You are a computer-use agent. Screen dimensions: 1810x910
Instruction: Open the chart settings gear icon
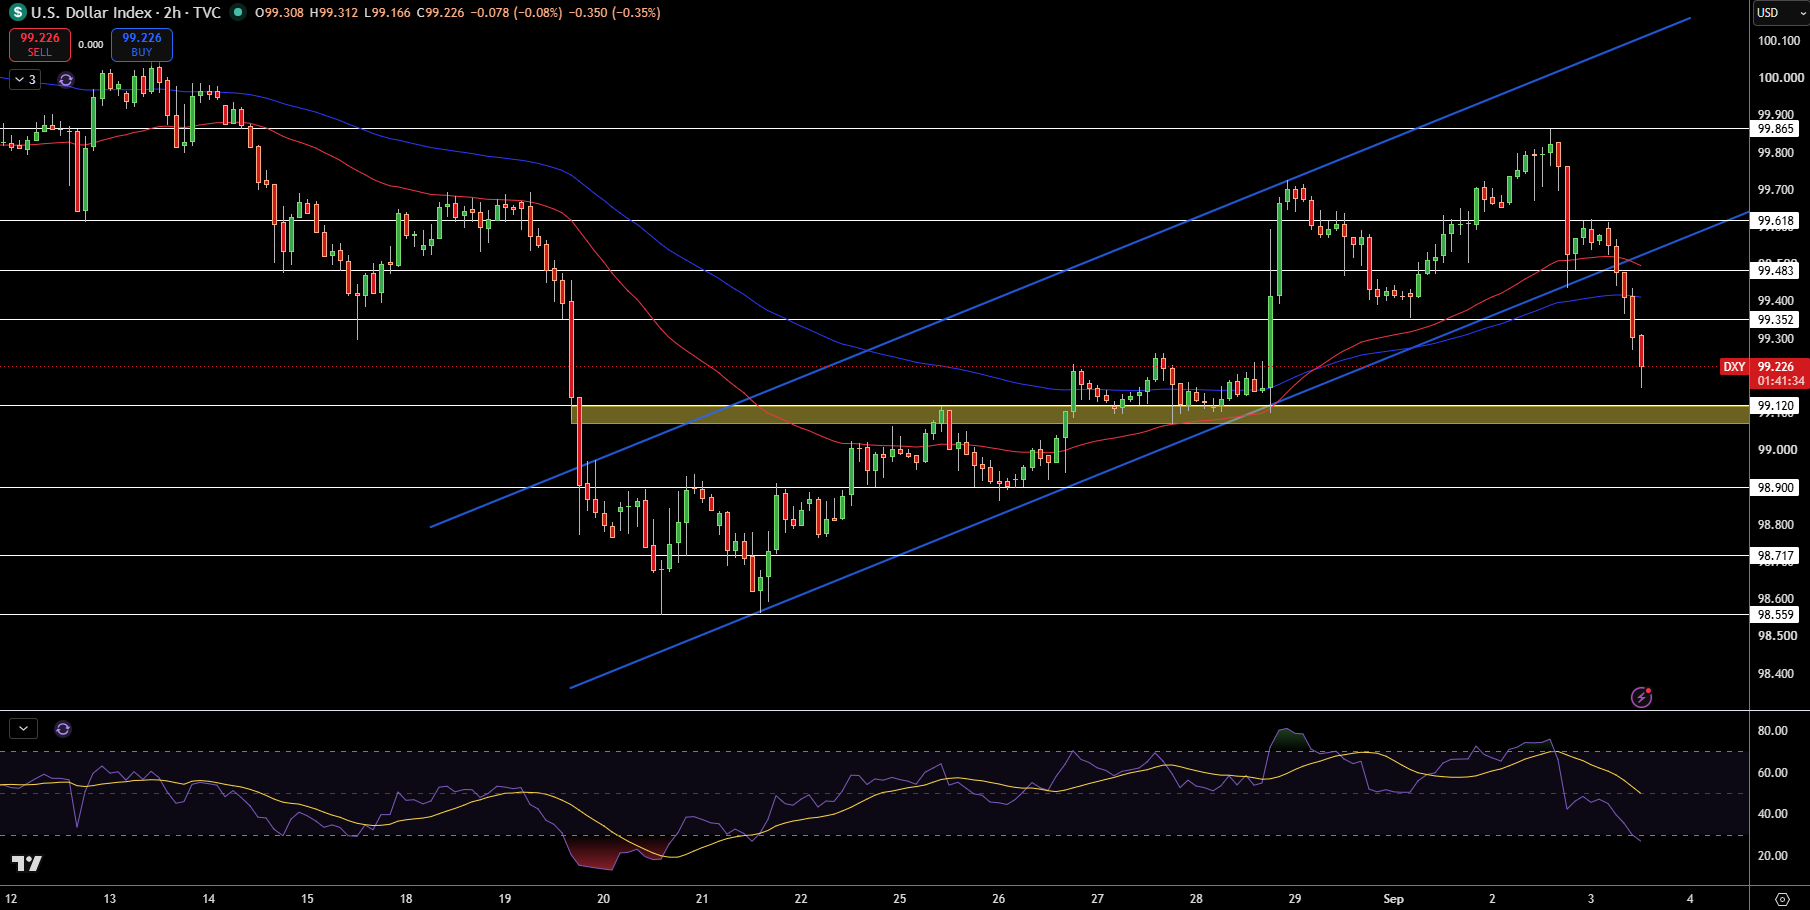click(x=1782, y=899)
